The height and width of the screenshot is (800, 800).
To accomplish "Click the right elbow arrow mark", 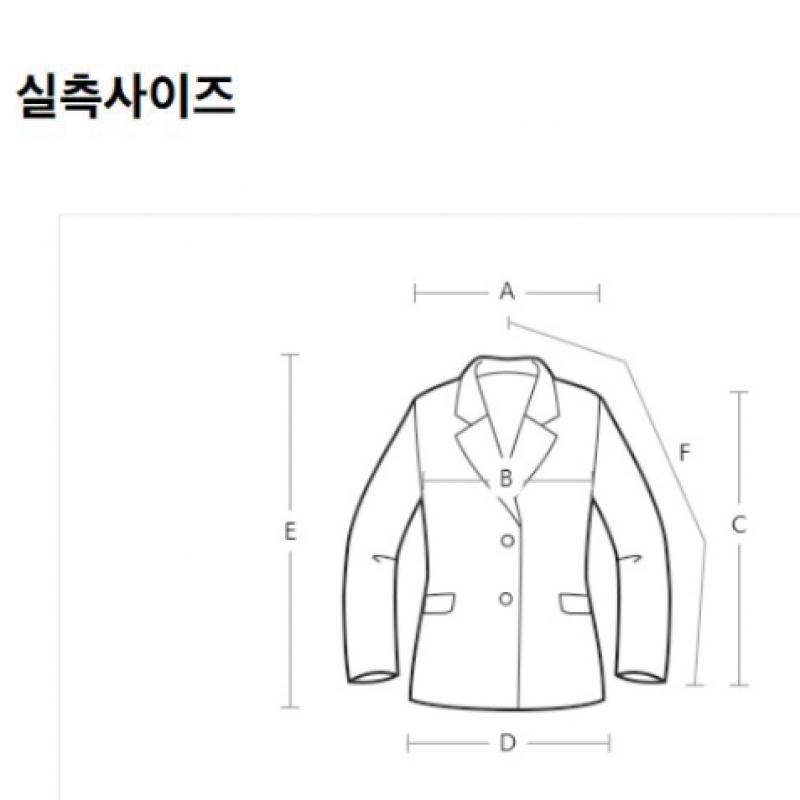I will coord(629,558).
